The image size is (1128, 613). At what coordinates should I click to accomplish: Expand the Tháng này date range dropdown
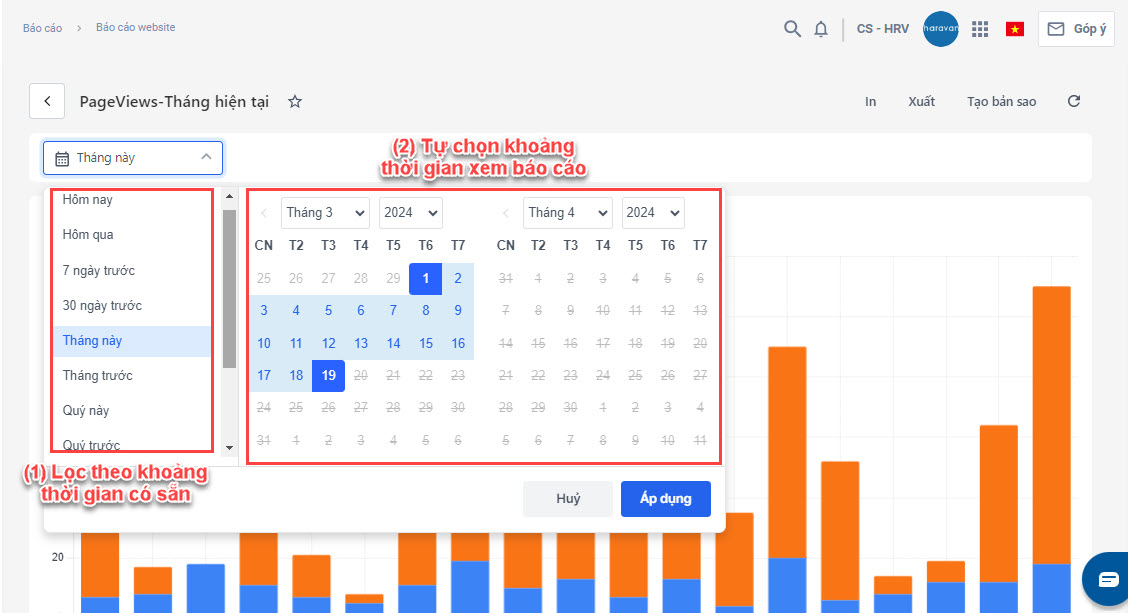pyautogui.click(x=133, y=158)
